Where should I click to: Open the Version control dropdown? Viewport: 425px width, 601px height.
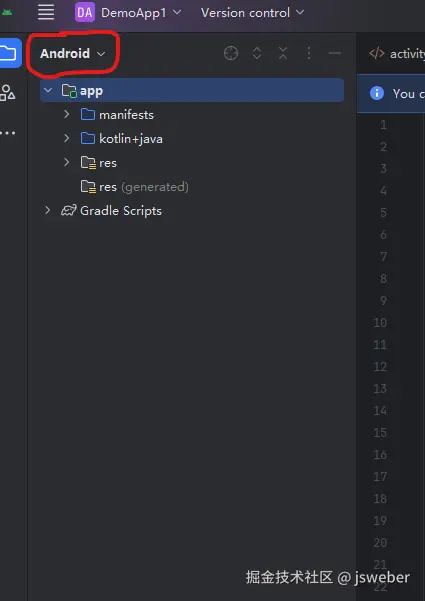point(253,13)
